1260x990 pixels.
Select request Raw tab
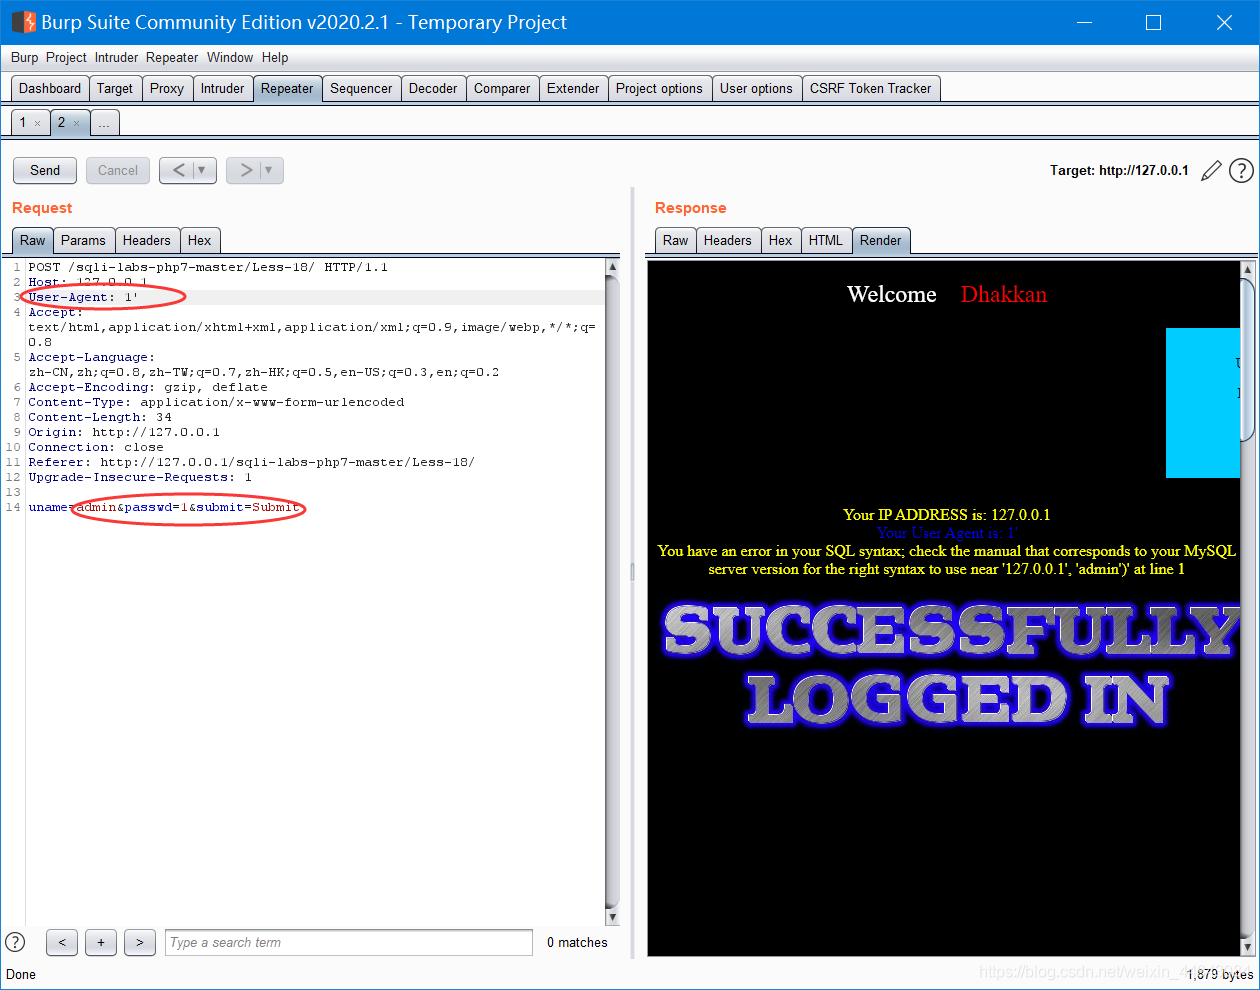[x=33, y=240]
